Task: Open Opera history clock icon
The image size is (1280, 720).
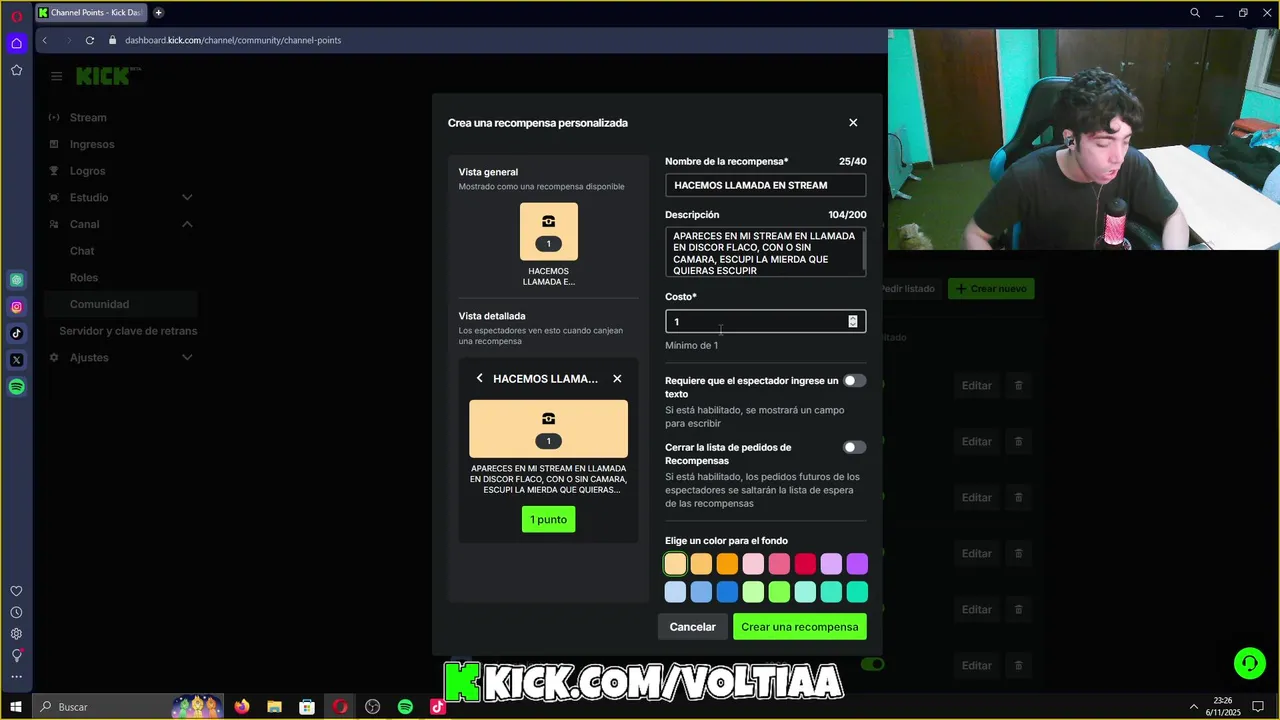Action: pos(16,612)
